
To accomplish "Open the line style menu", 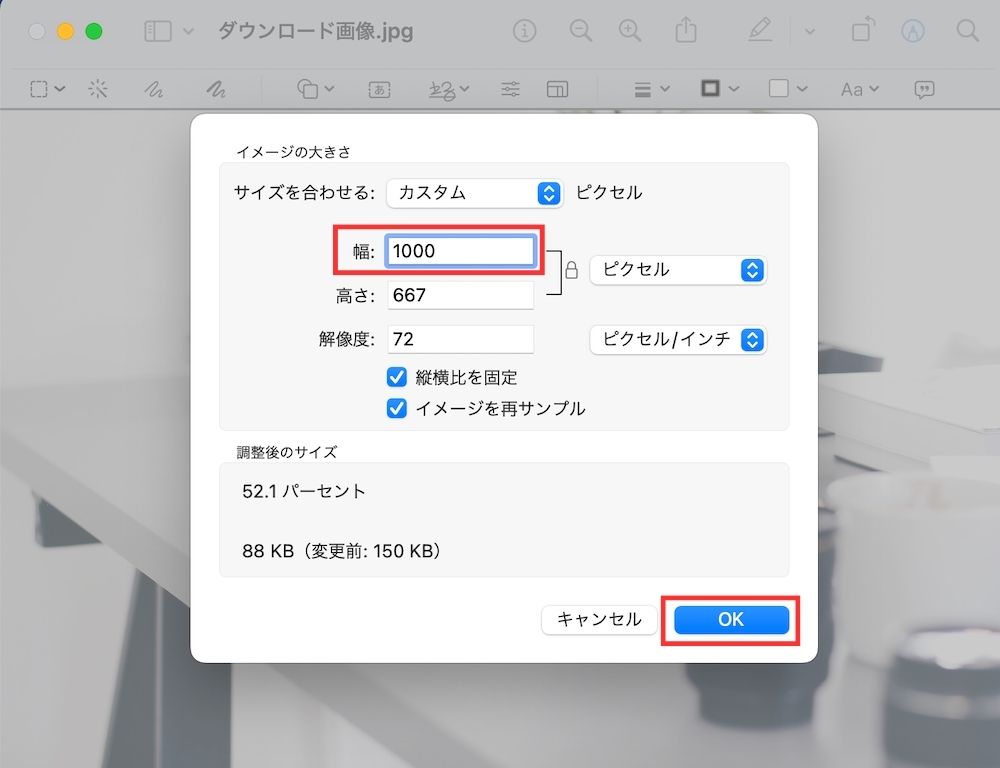I will [x=652, y=89].
